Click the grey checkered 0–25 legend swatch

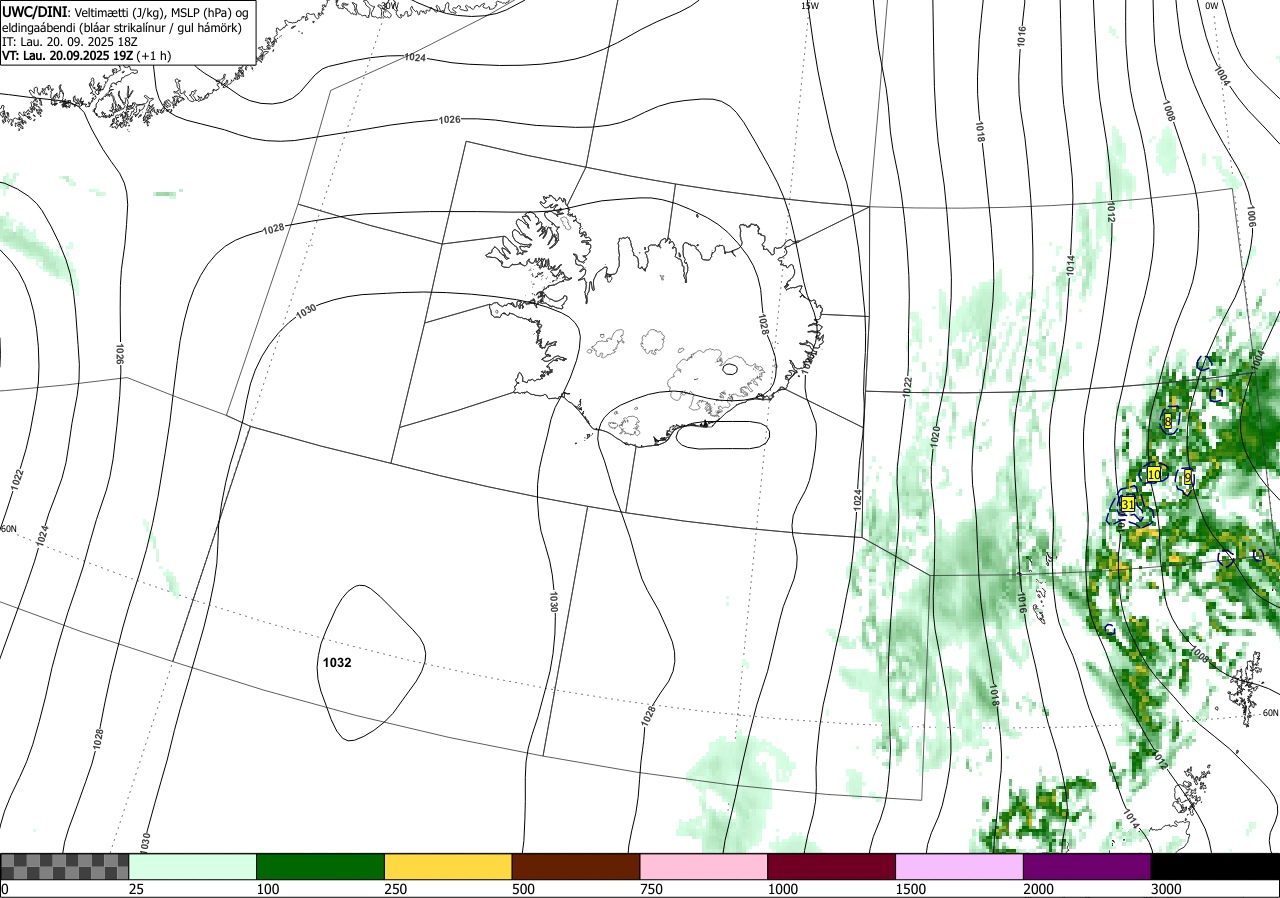click(64, 866)
